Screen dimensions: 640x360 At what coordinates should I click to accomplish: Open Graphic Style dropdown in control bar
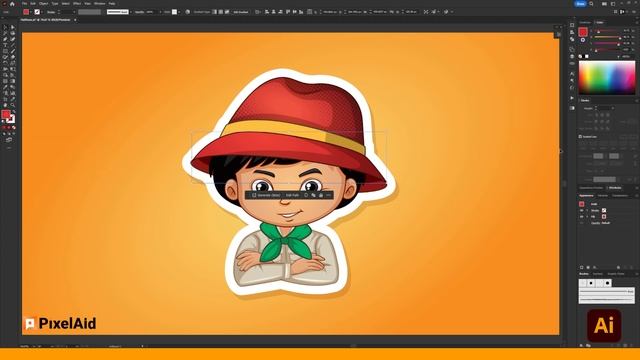click(x=179, y=12)
